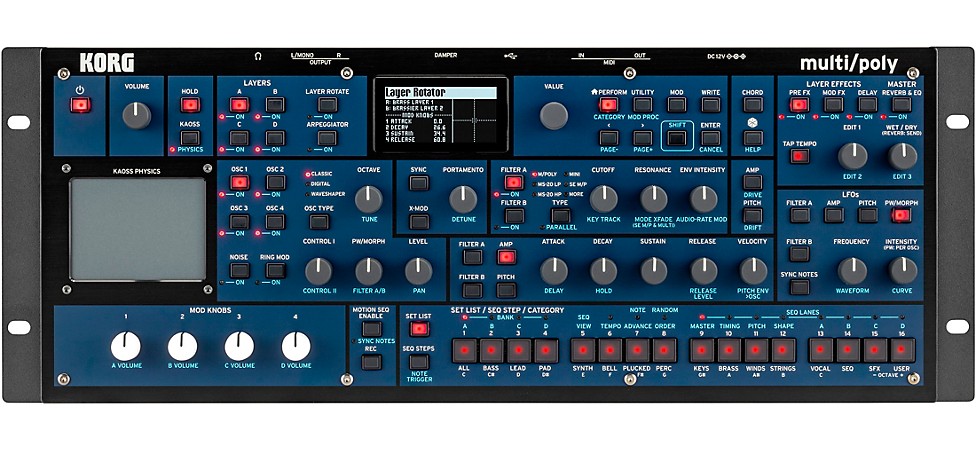Toggle OSC 1 on

tap(240, 182)
